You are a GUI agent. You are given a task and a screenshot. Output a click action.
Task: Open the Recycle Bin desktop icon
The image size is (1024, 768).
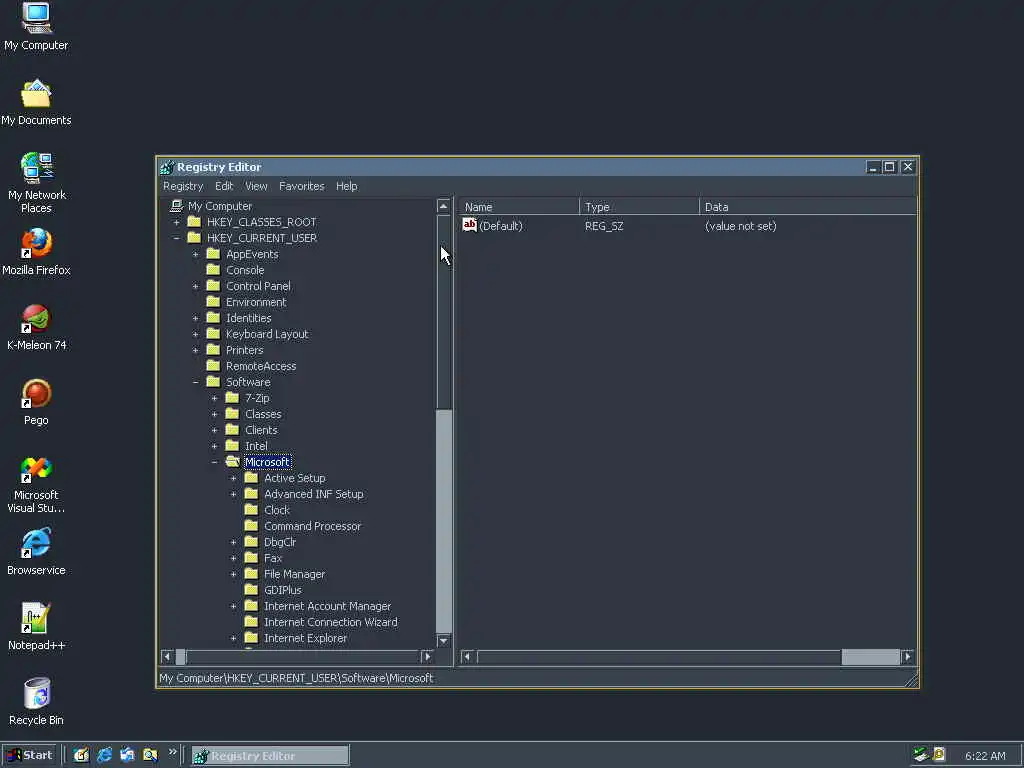click(x=37, y=694)
